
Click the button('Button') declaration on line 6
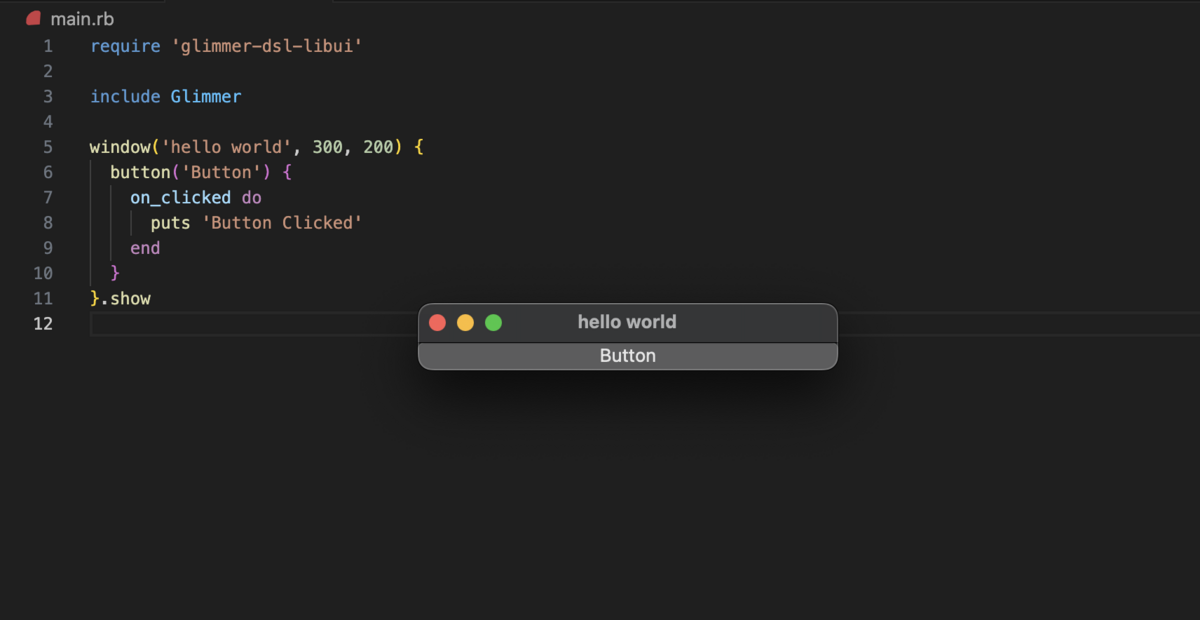(195, 171)
